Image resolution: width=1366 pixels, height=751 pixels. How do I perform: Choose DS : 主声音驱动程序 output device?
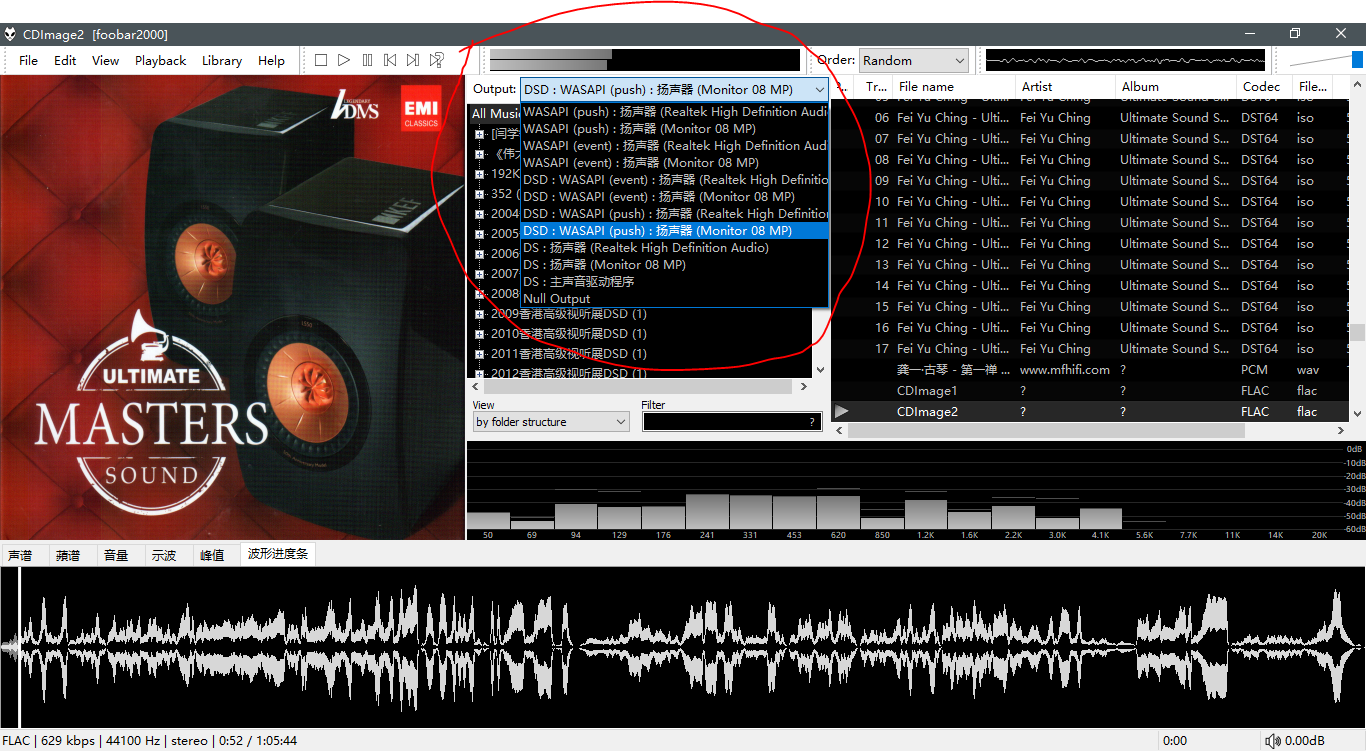coord(579,282)
